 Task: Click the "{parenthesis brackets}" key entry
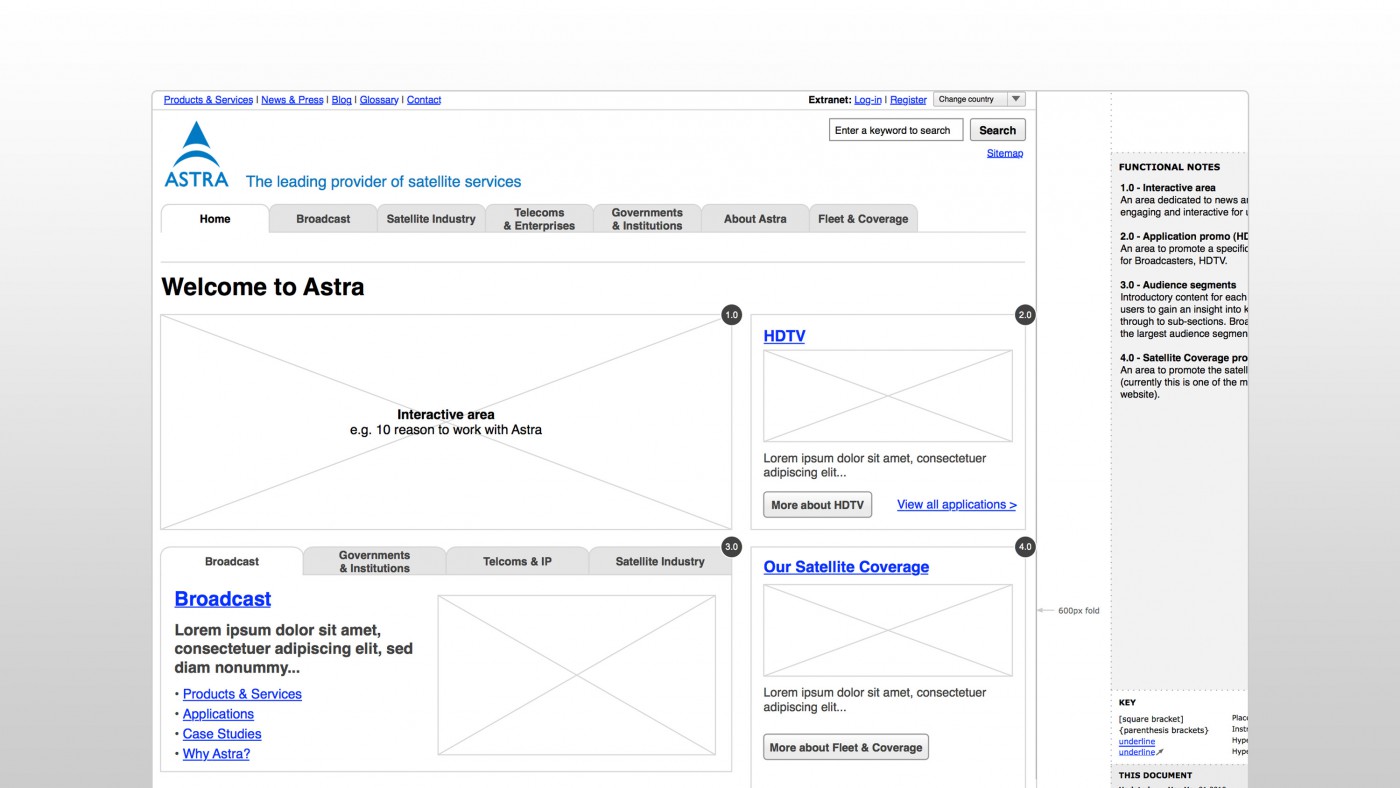click(x=1163, y=730)
